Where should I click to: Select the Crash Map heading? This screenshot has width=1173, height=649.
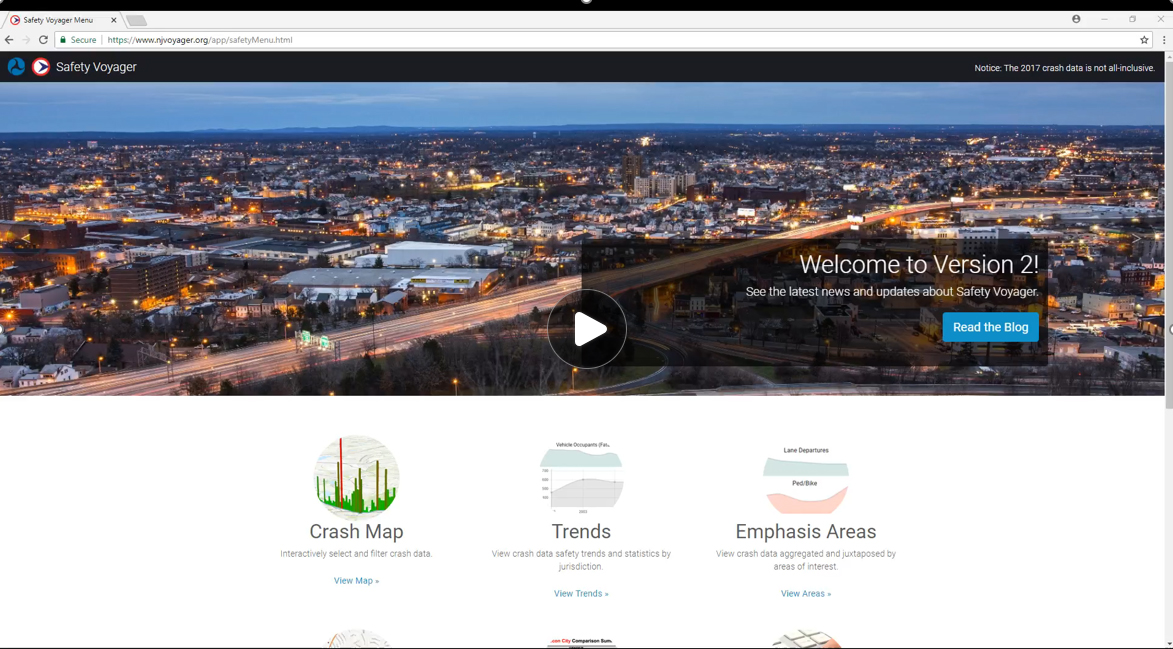coord(356,531)
